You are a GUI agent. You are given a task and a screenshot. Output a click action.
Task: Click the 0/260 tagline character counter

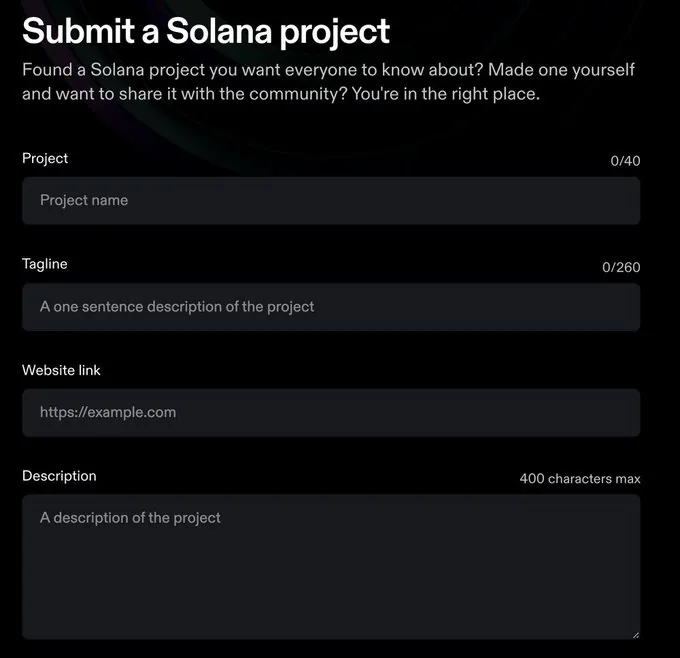(621, 267)
